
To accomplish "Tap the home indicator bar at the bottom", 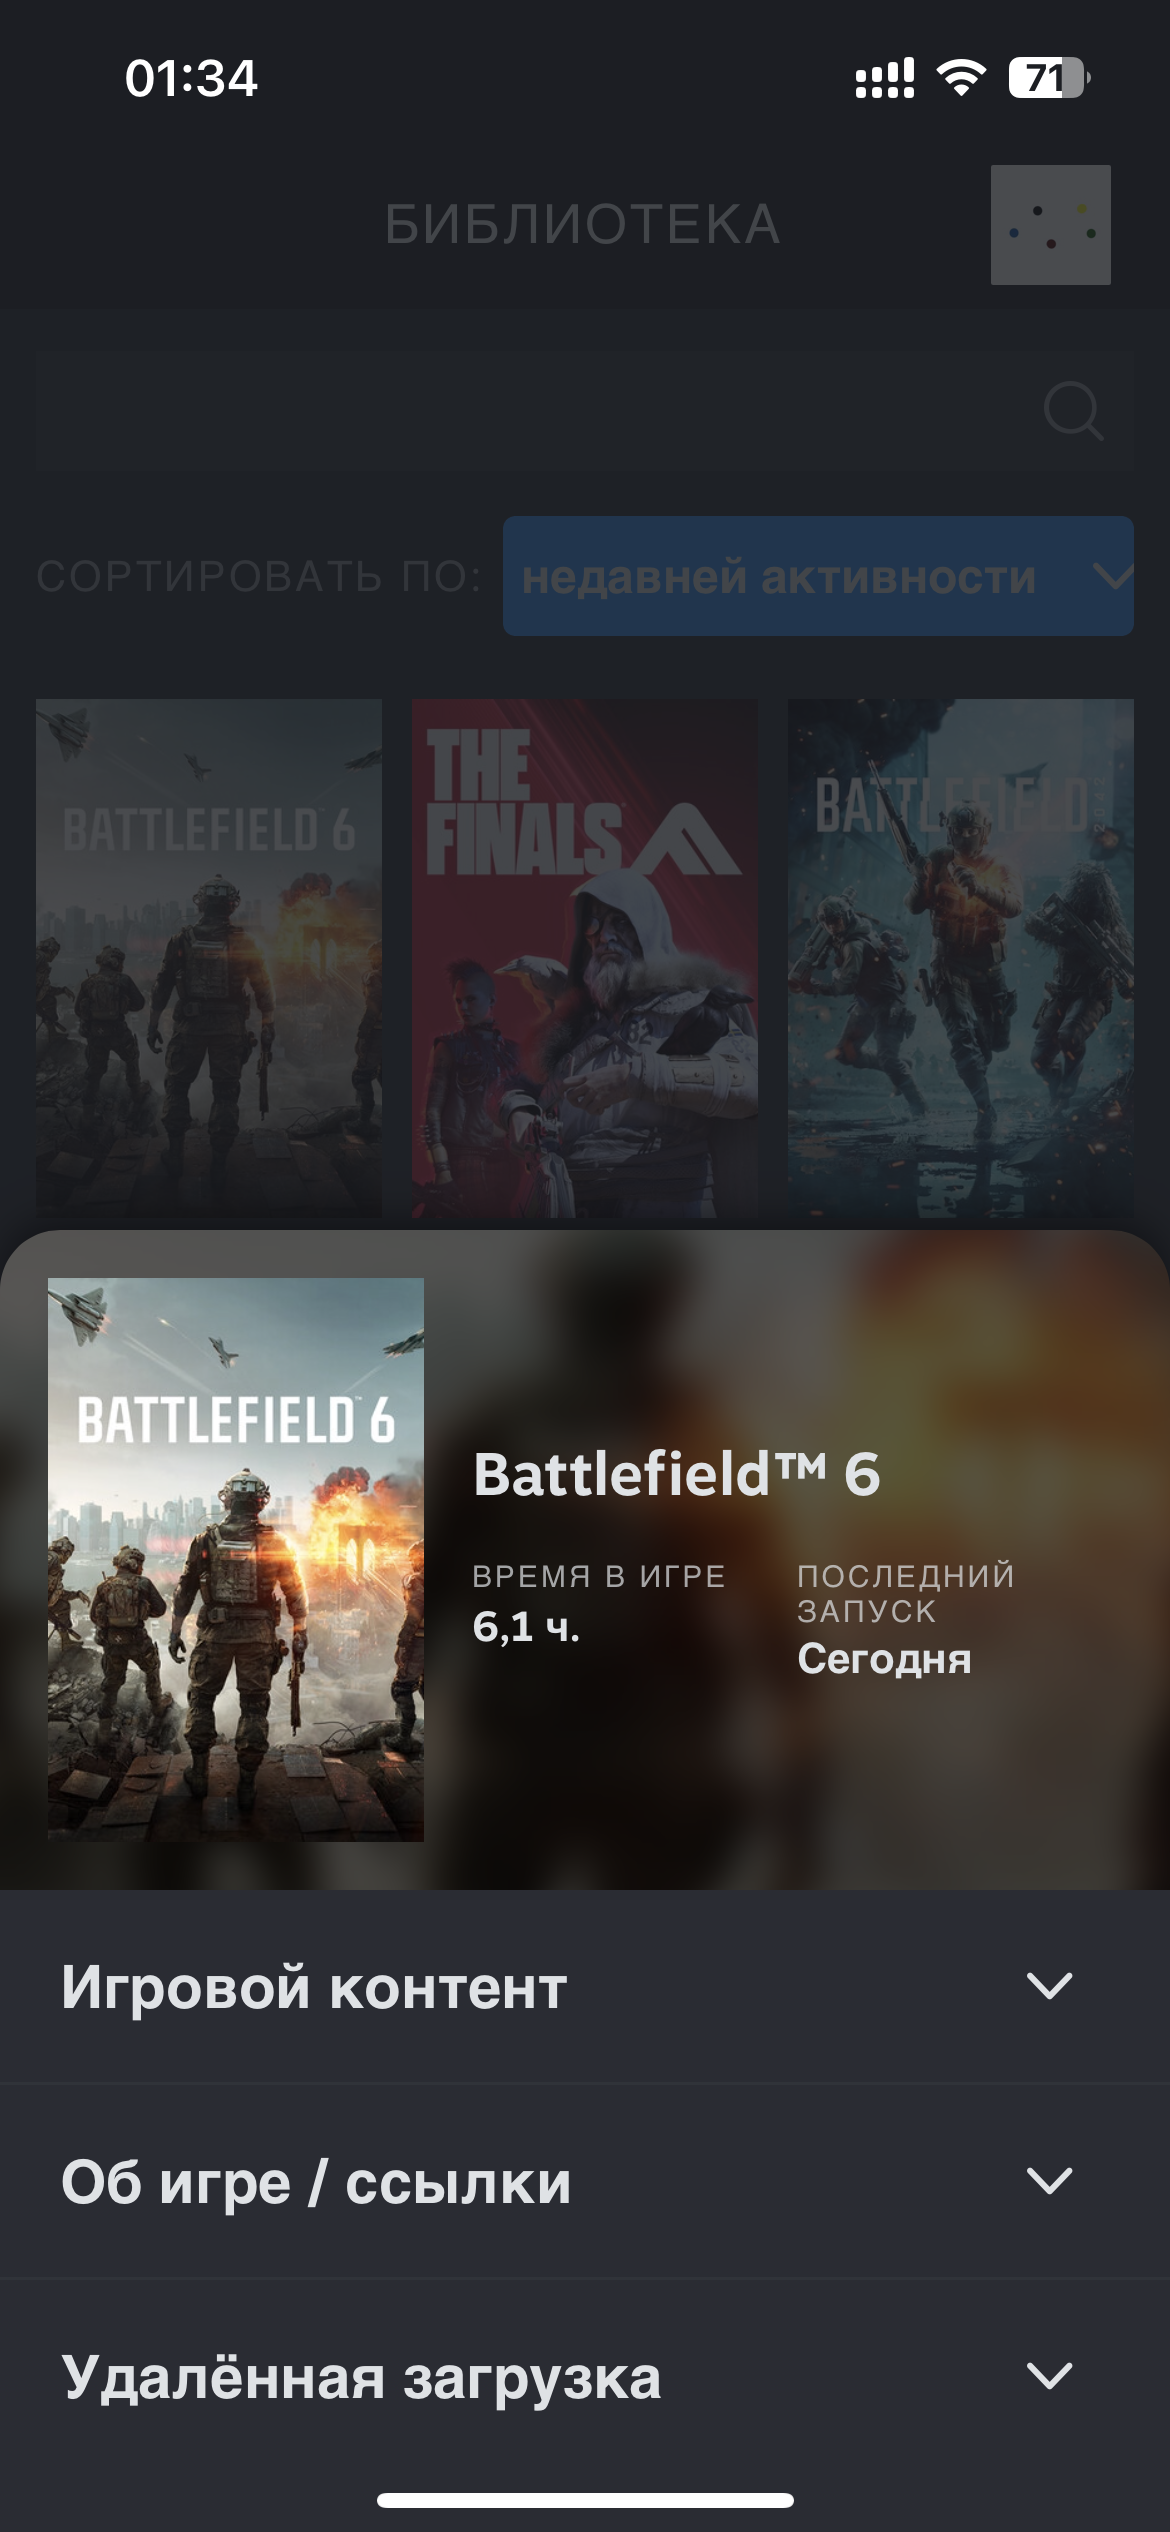I will point(585,2500).
